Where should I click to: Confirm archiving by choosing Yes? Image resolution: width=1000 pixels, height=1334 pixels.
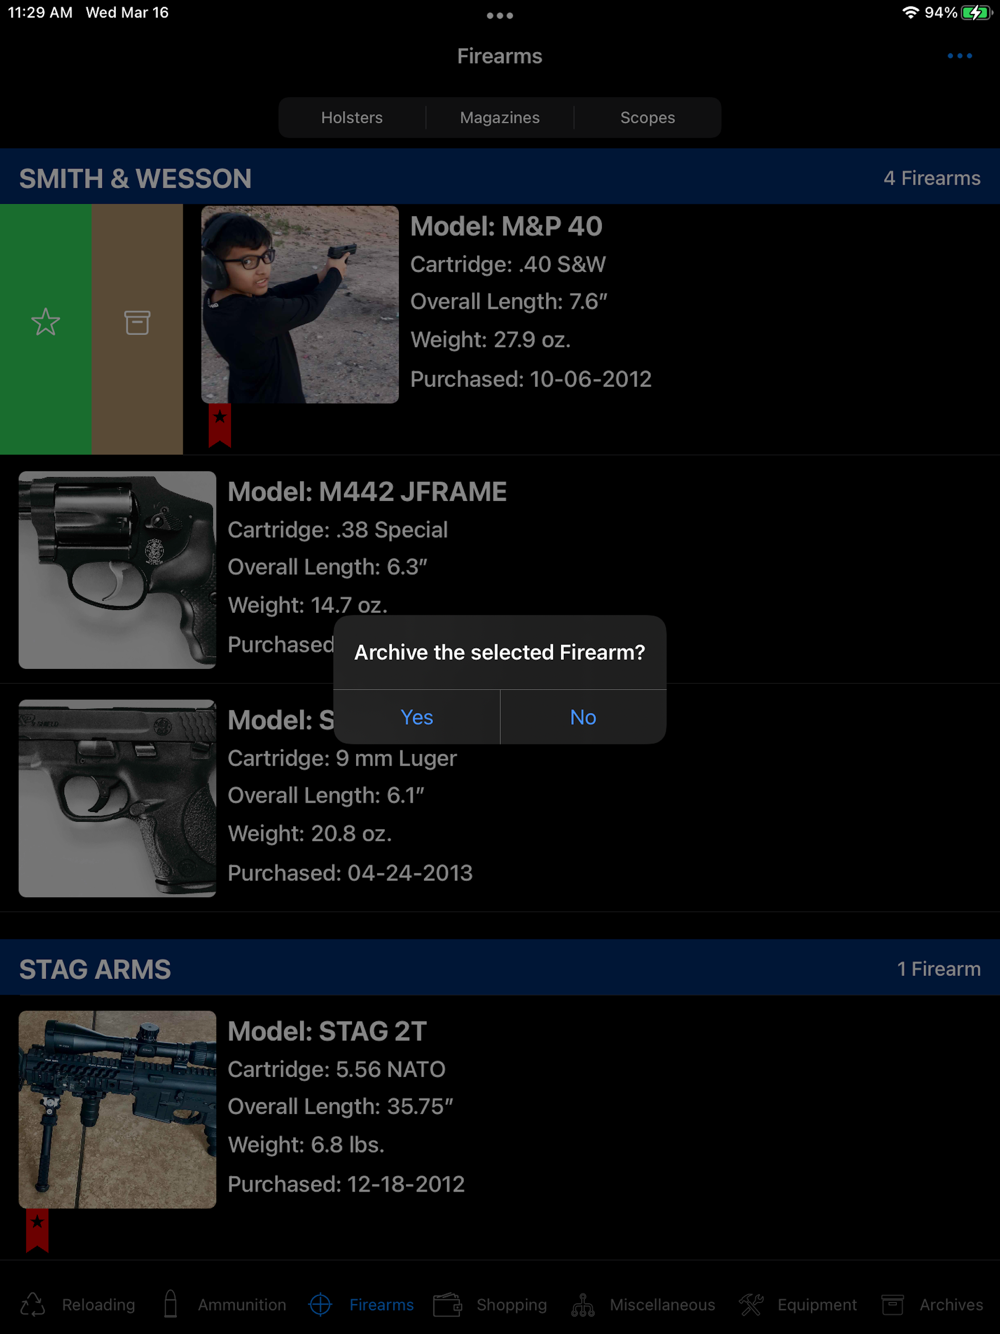(x=417, y=717)
